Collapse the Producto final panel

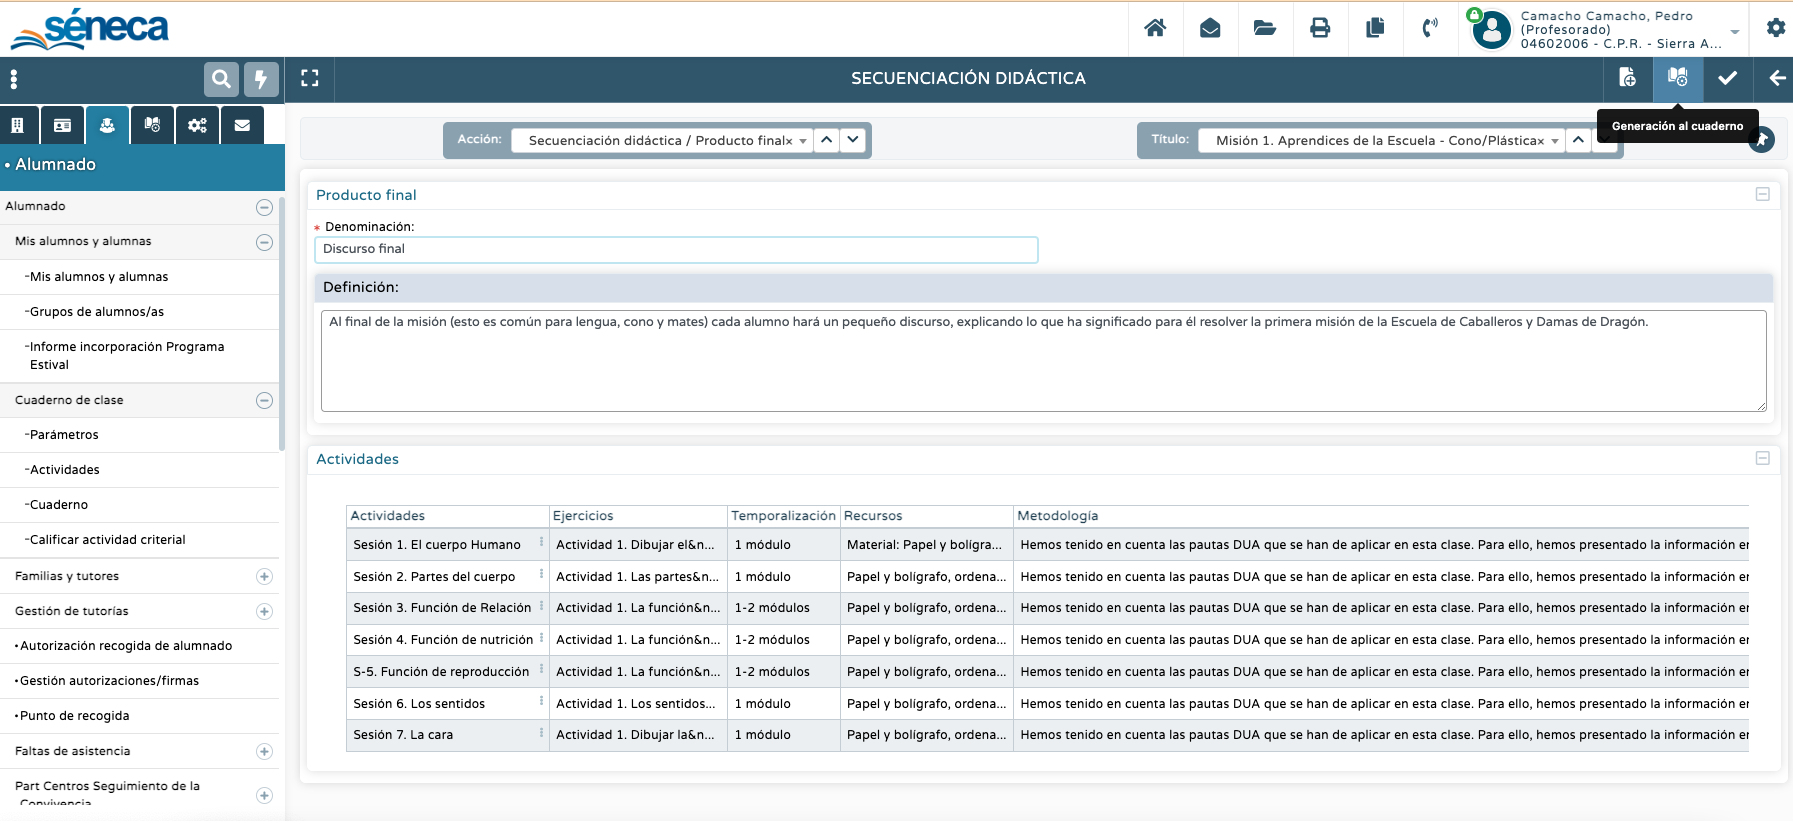[1762, 194]
